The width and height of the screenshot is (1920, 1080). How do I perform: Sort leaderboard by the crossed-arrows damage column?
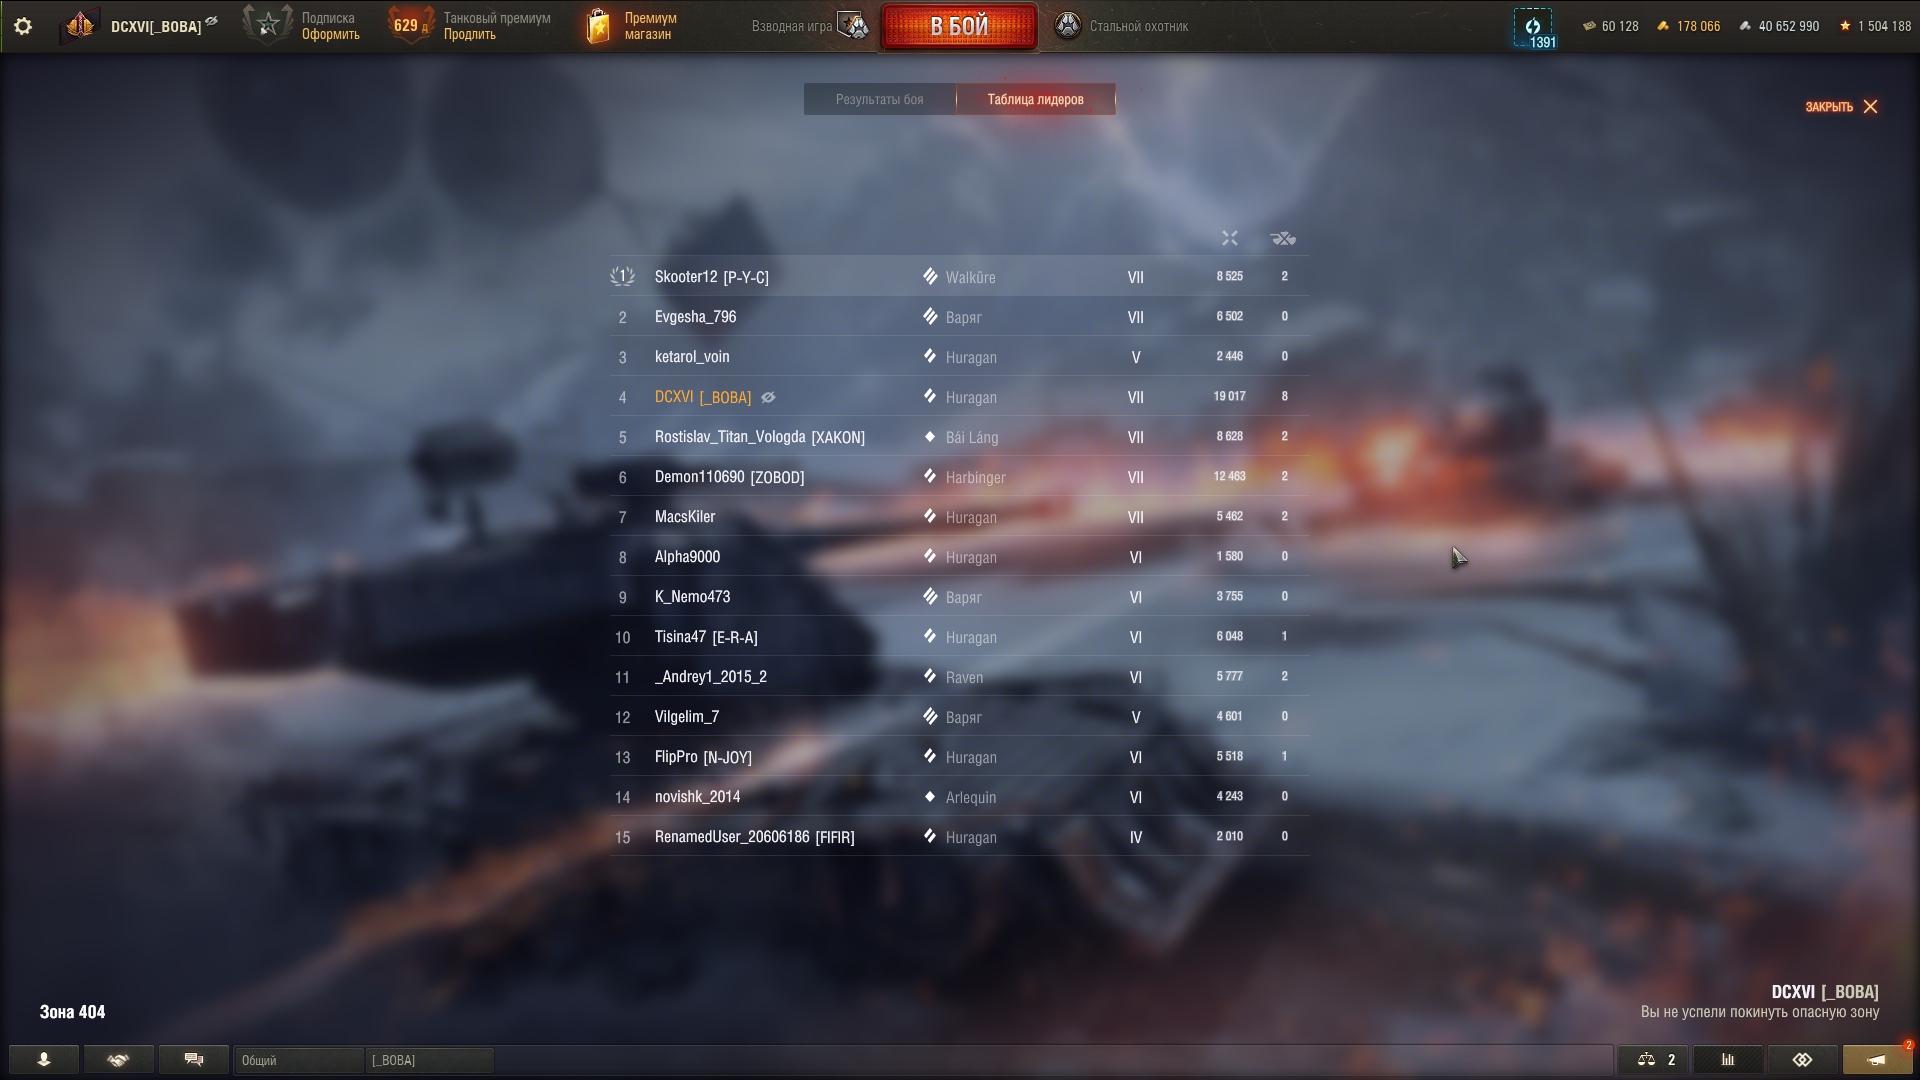coord(1230,238)
